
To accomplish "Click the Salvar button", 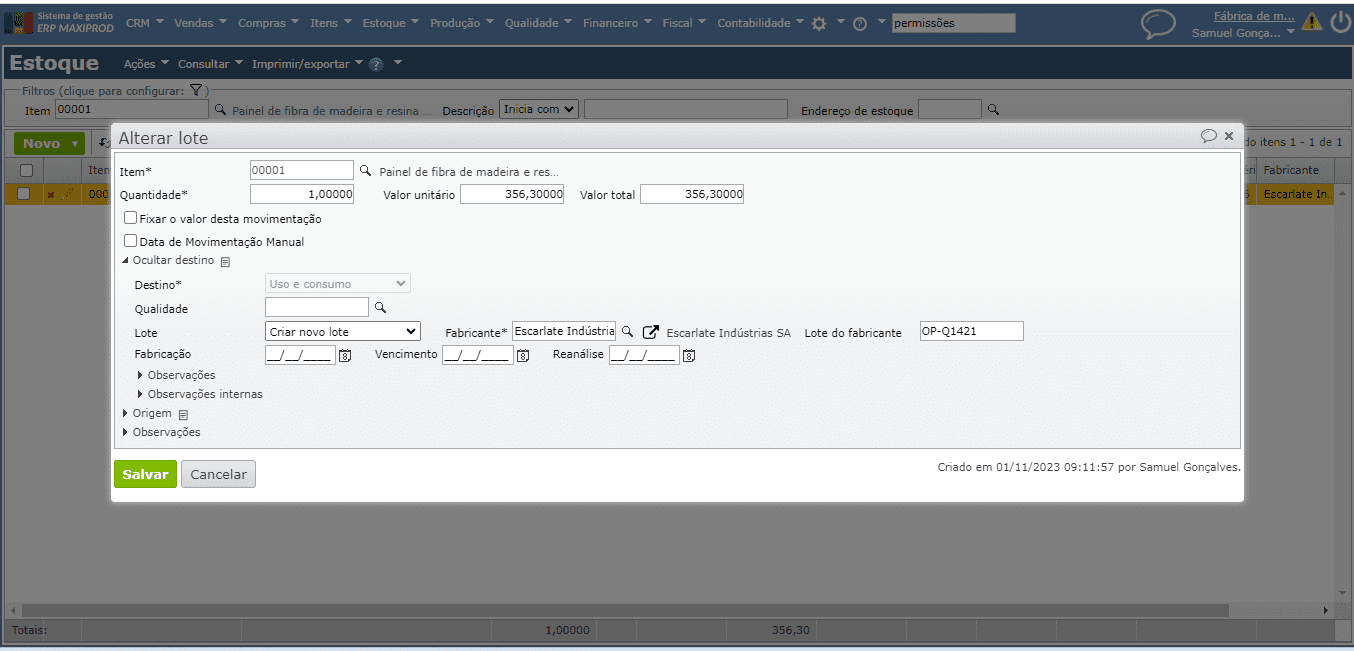I will point(145,474).
